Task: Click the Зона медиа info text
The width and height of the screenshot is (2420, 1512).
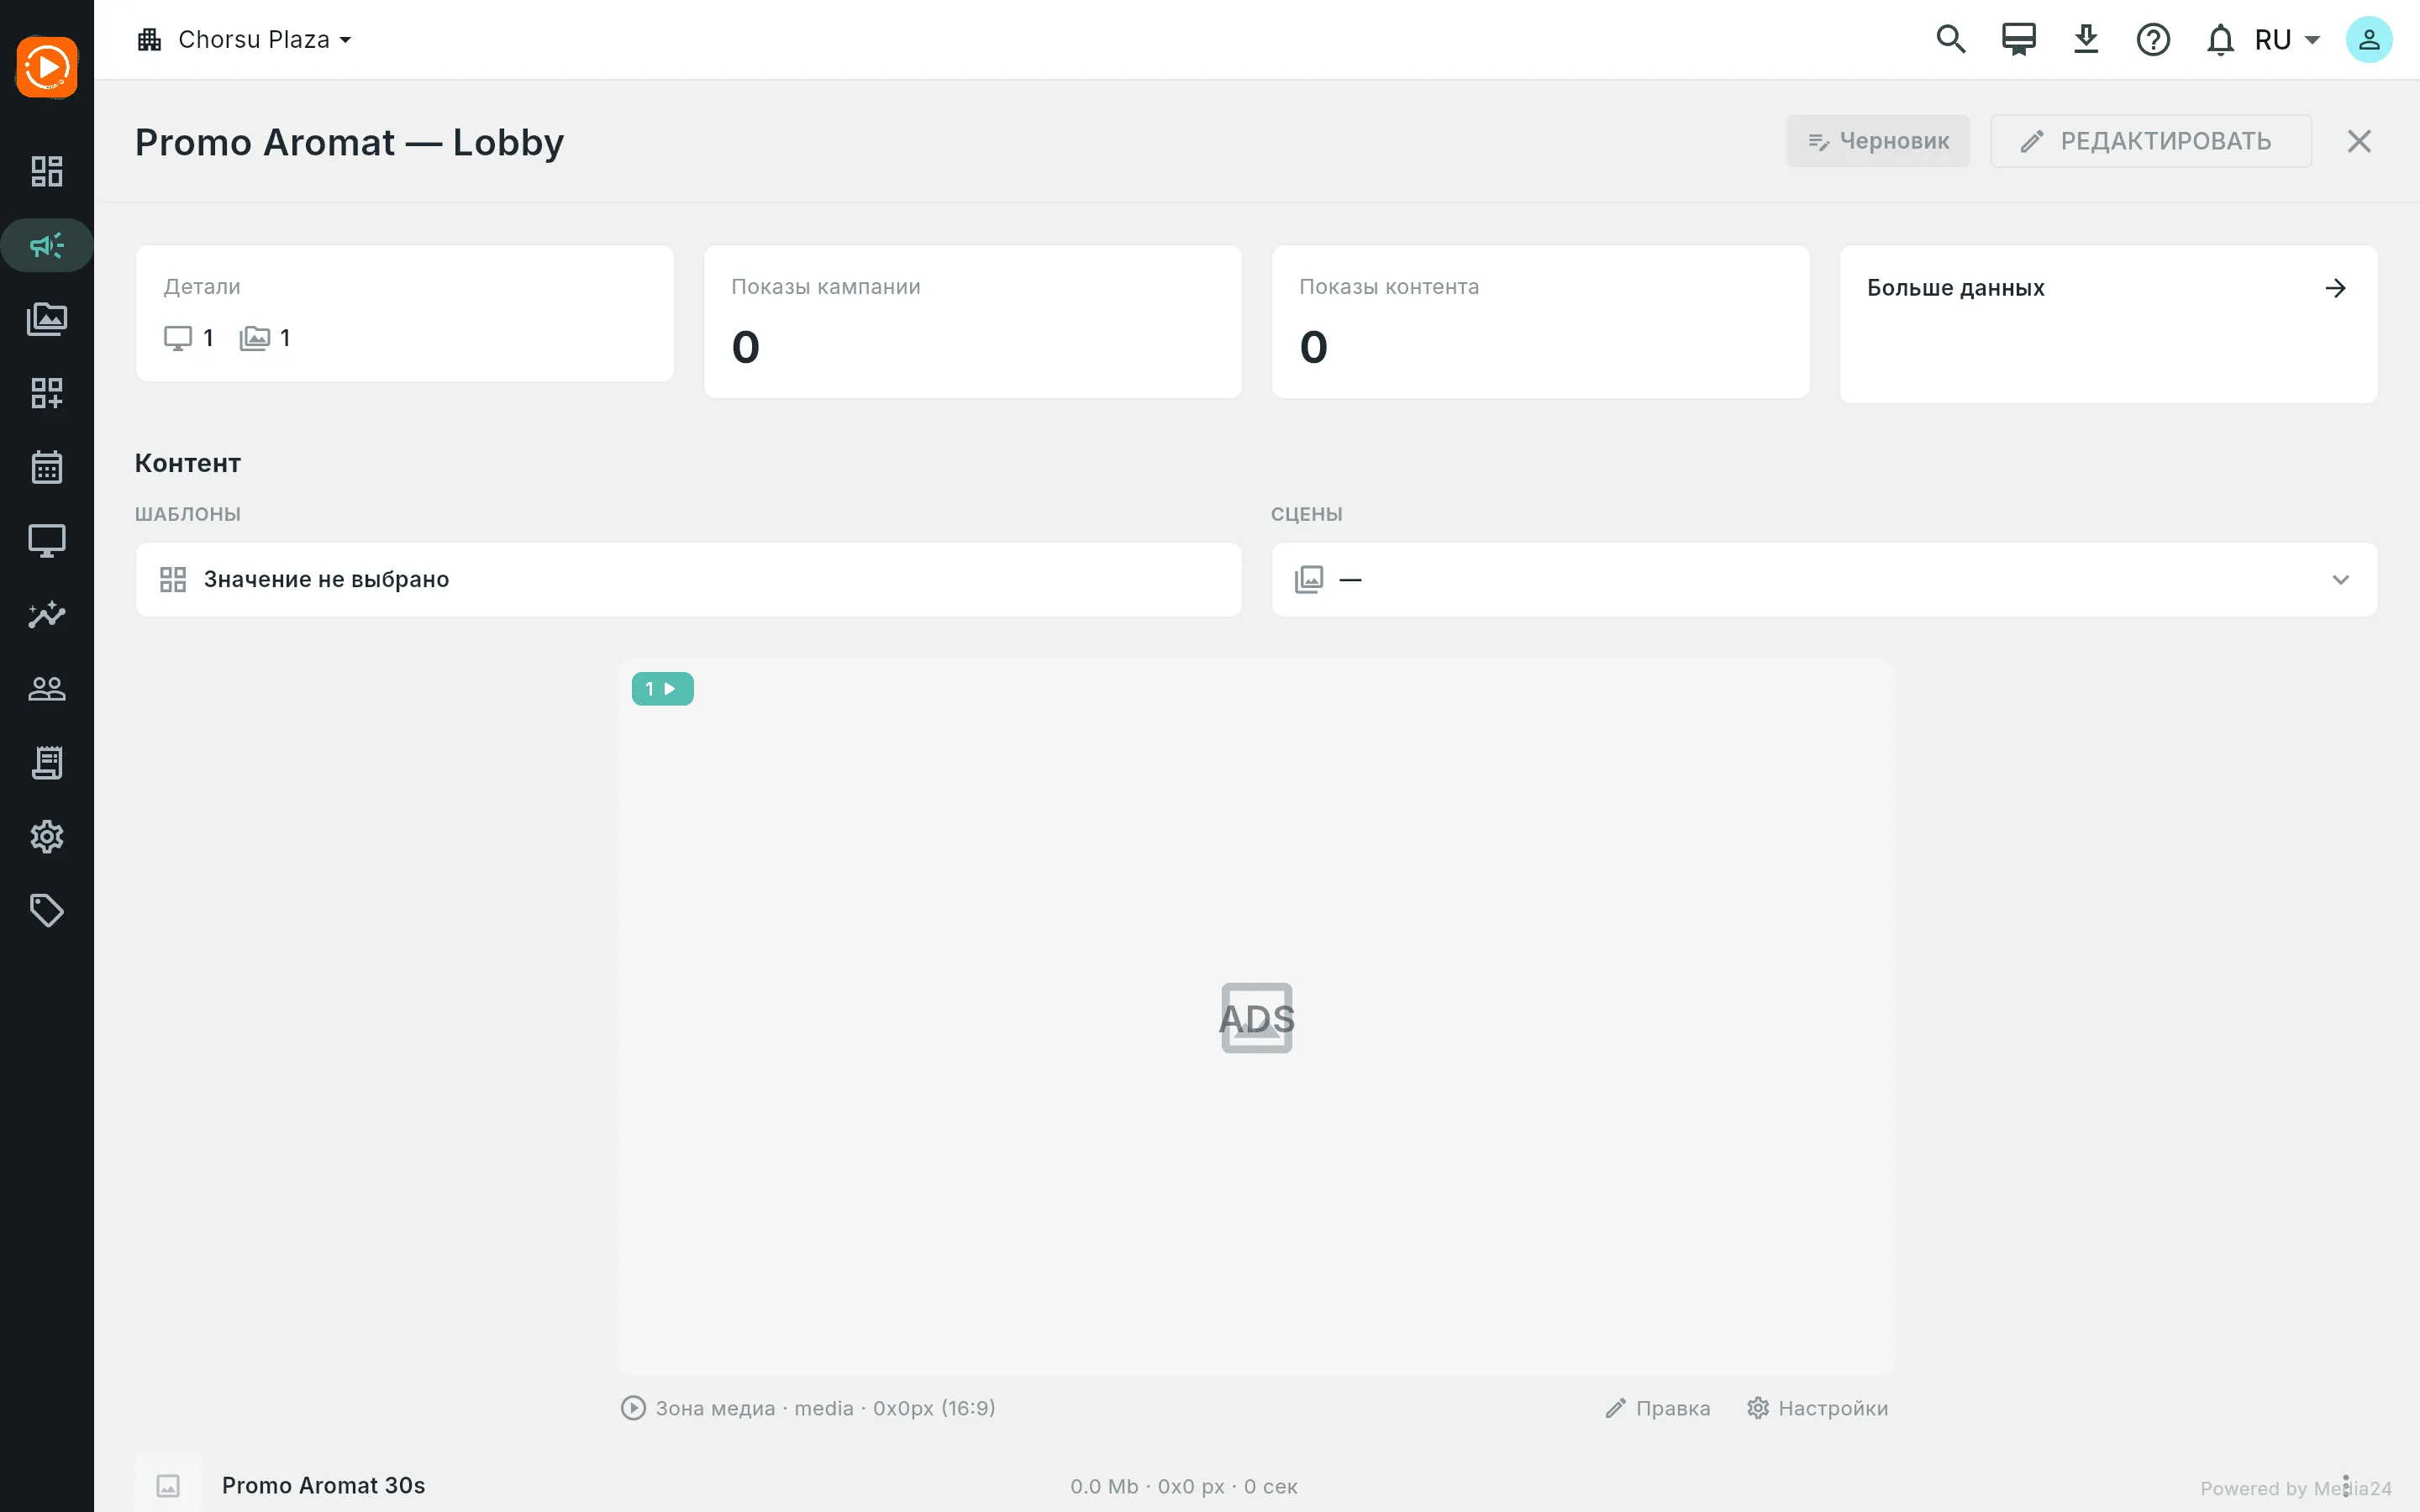Action: tap(824, 1408)
